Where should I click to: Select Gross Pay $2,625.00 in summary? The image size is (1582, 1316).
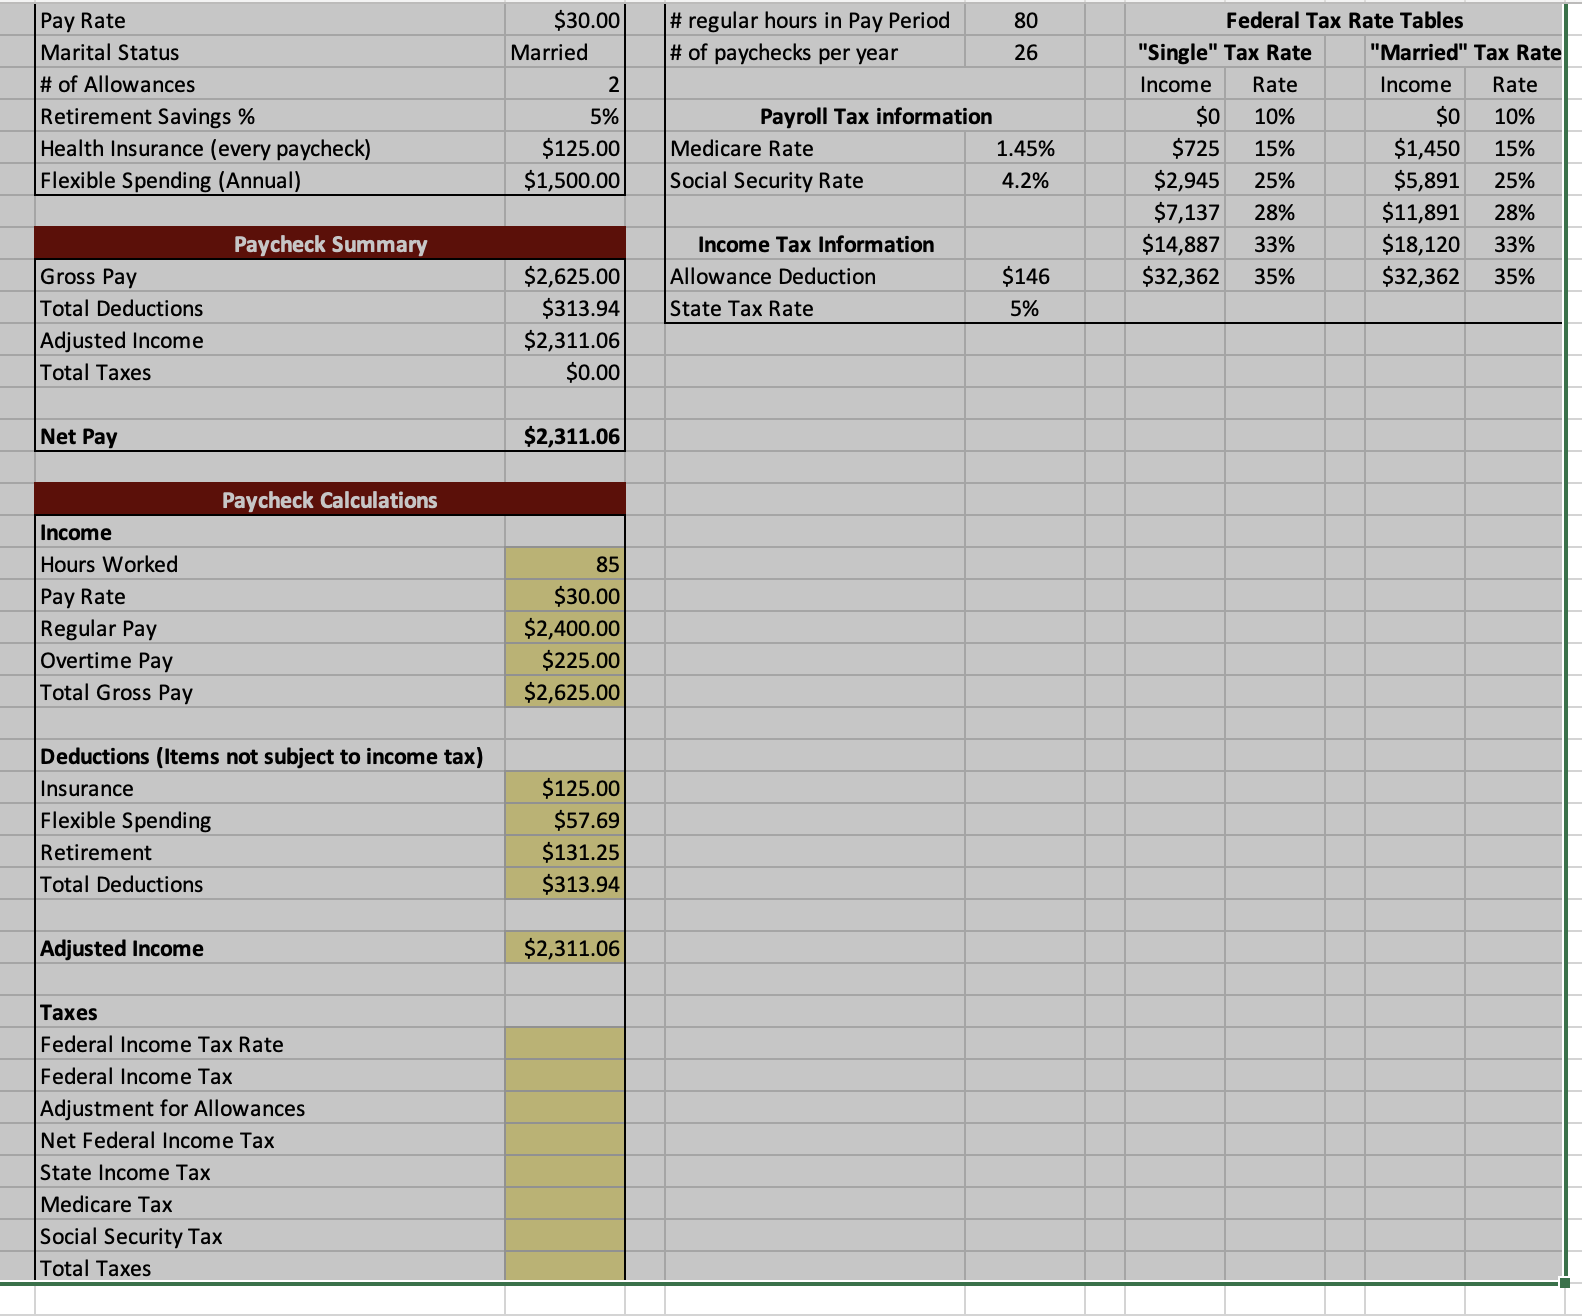[x=565, y=276]
